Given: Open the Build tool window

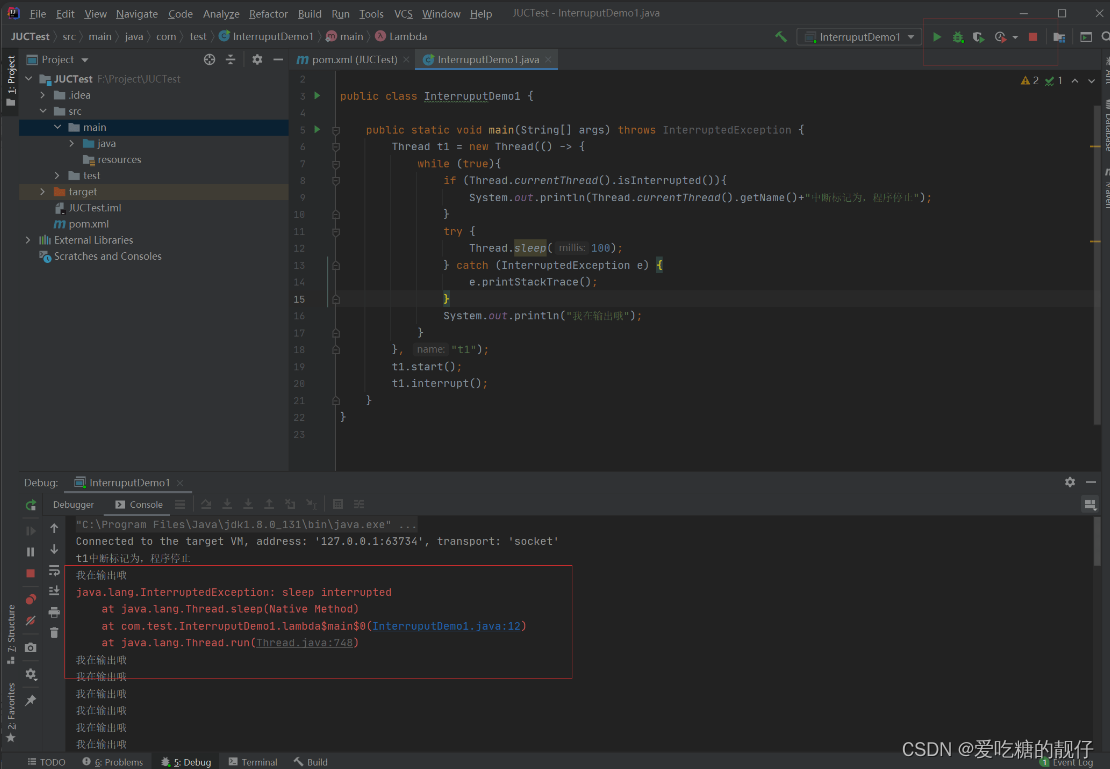Looking at the screenshot, I should [311, 762].
